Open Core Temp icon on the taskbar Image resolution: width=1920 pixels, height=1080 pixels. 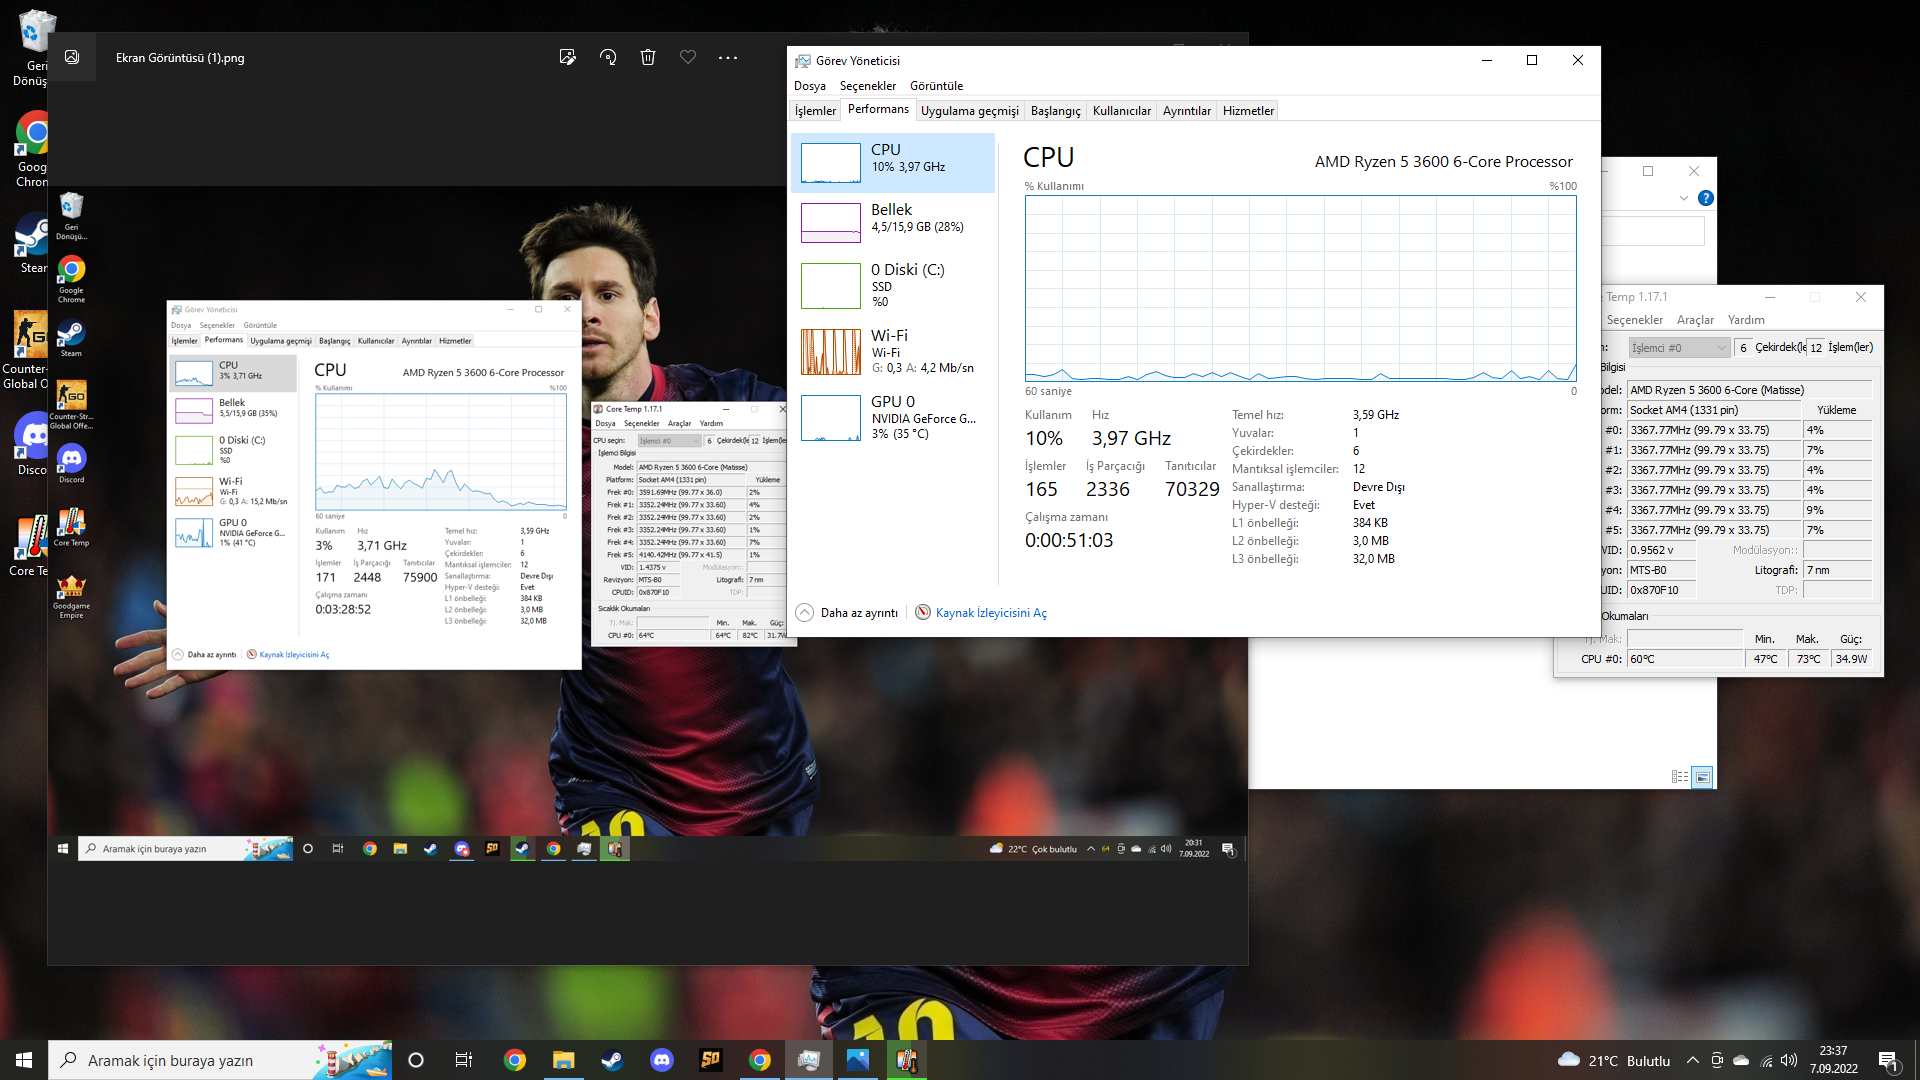pos(907,1060)
